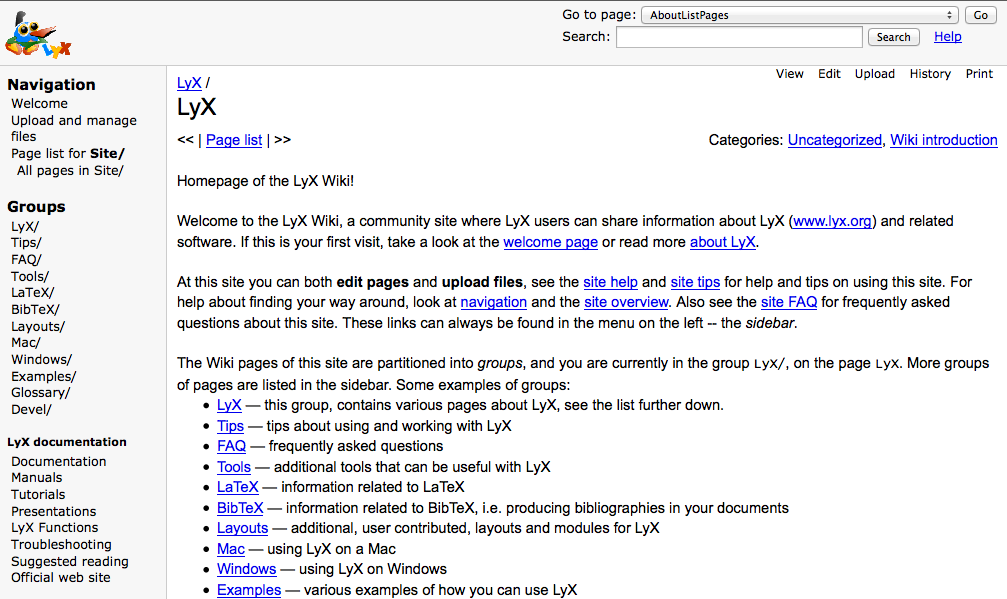1007x599 pixels.
Task: Select Layouts/ group in sidebar
Action: point(38,326)
